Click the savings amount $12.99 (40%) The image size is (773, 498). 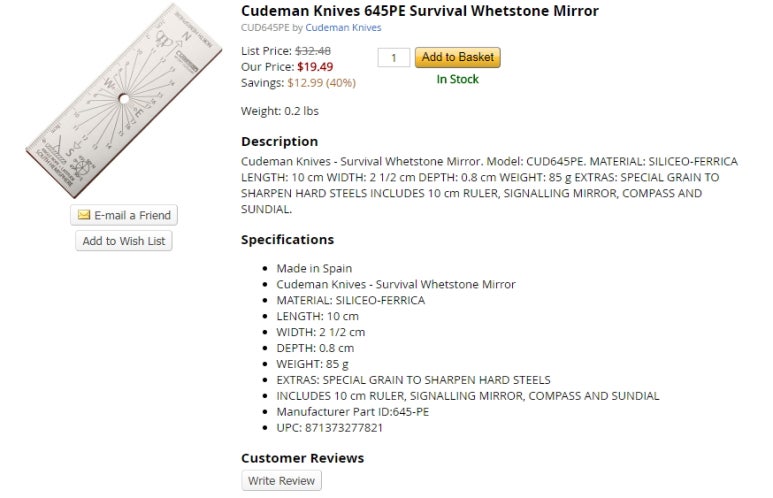pos(321,83)
